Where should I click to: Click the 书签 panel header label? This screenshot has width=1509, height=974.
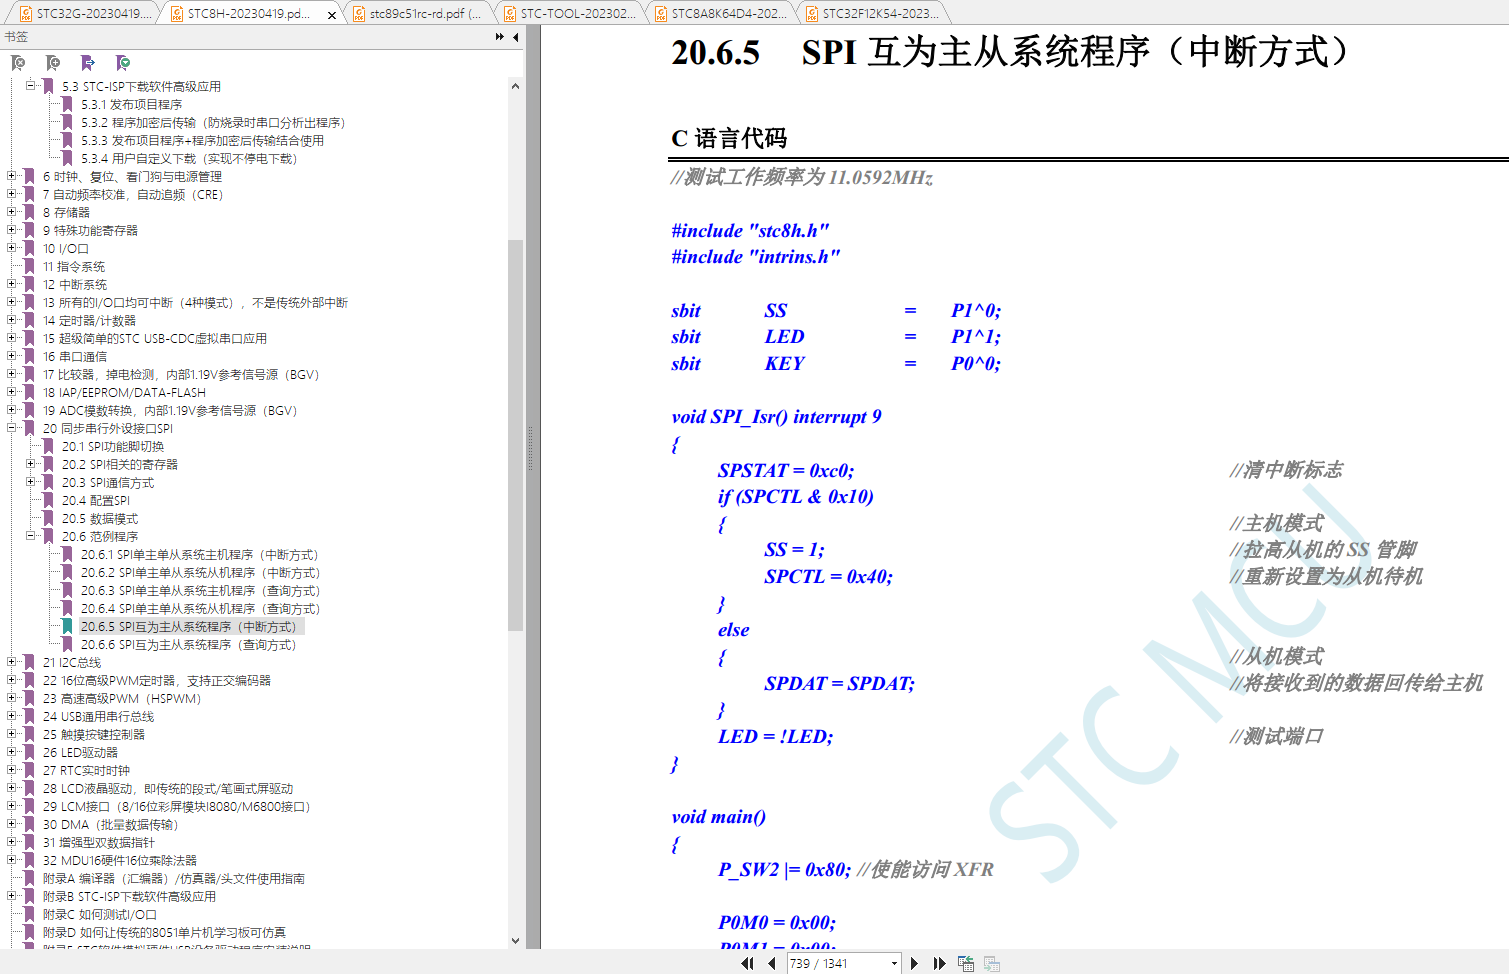coord(16,37)
